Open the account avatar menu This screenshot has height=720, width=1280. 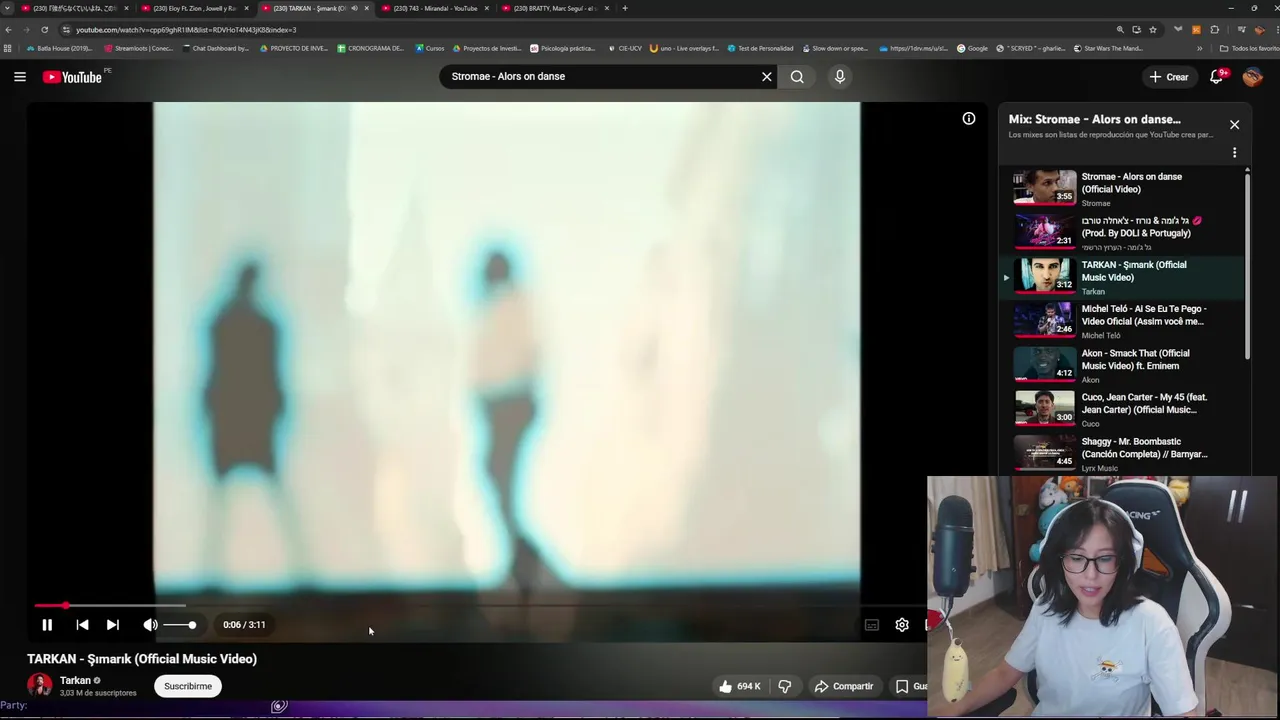(x=1253, y=77)
